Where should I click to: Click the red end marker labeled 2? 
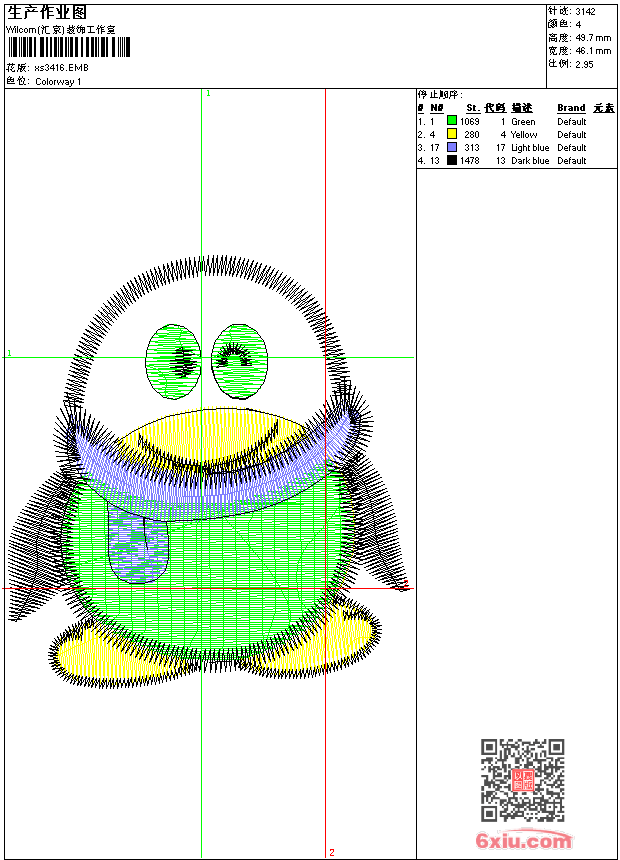331,852
